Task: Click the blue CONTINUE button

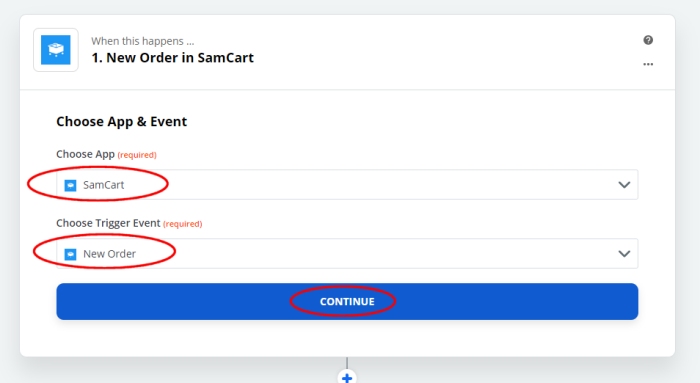Action: (347, 301)
